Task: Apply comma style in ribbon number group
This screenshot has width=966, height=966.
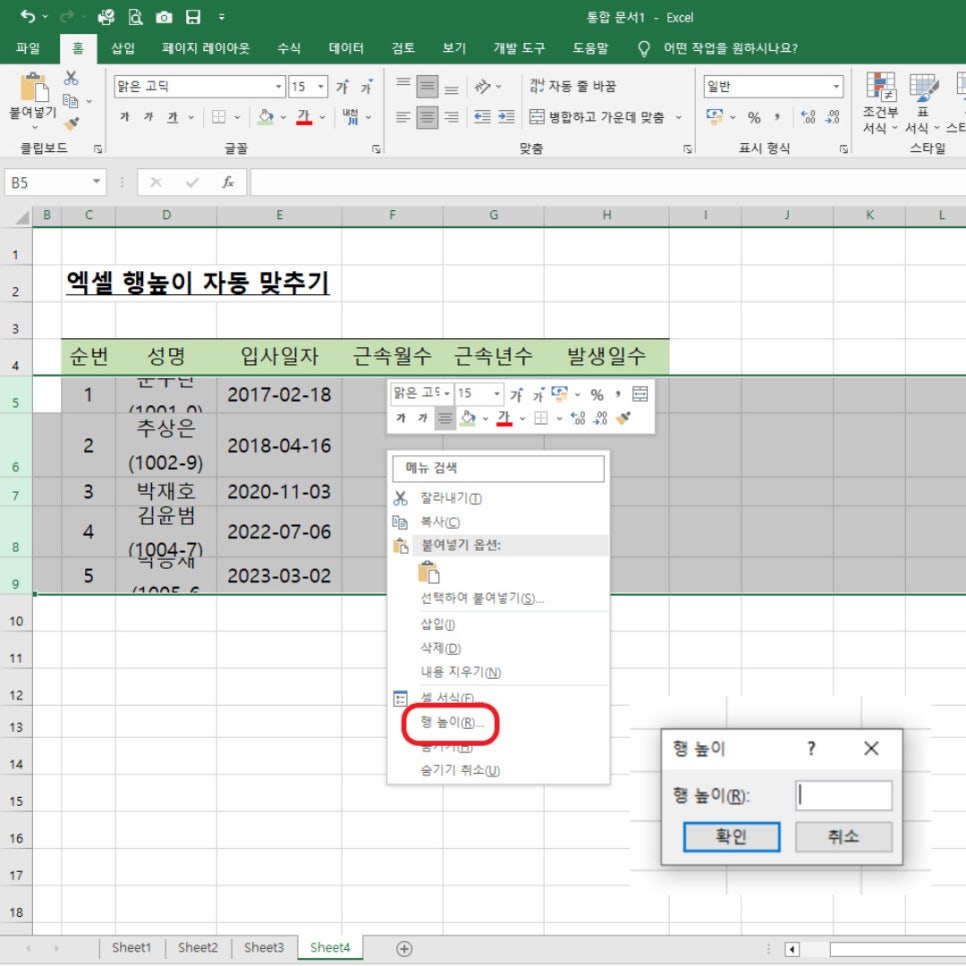Action: click(x=777, y=116)
